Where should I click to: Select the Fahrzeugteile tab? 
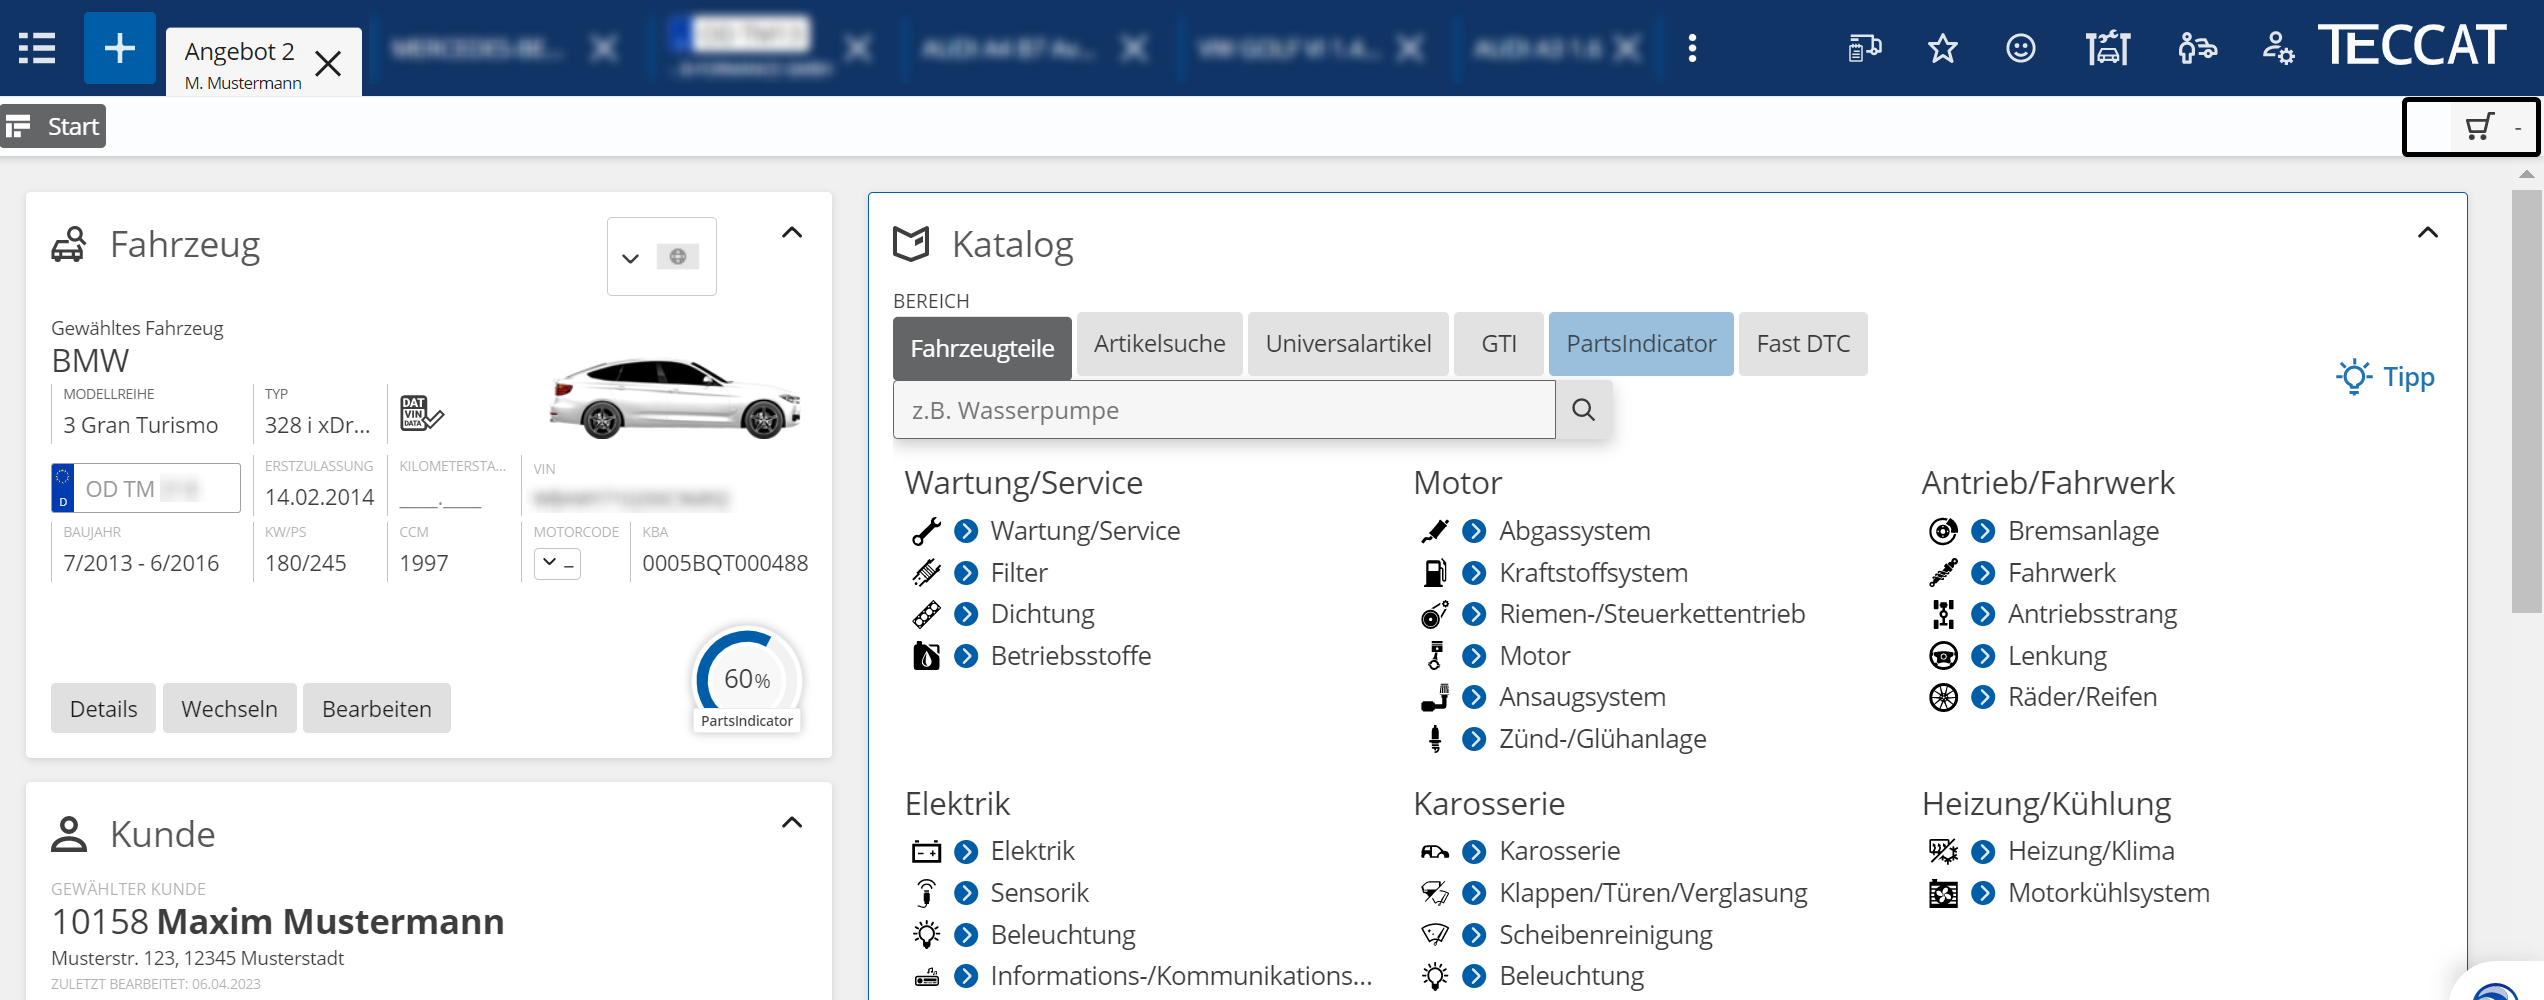click(982, 348)
